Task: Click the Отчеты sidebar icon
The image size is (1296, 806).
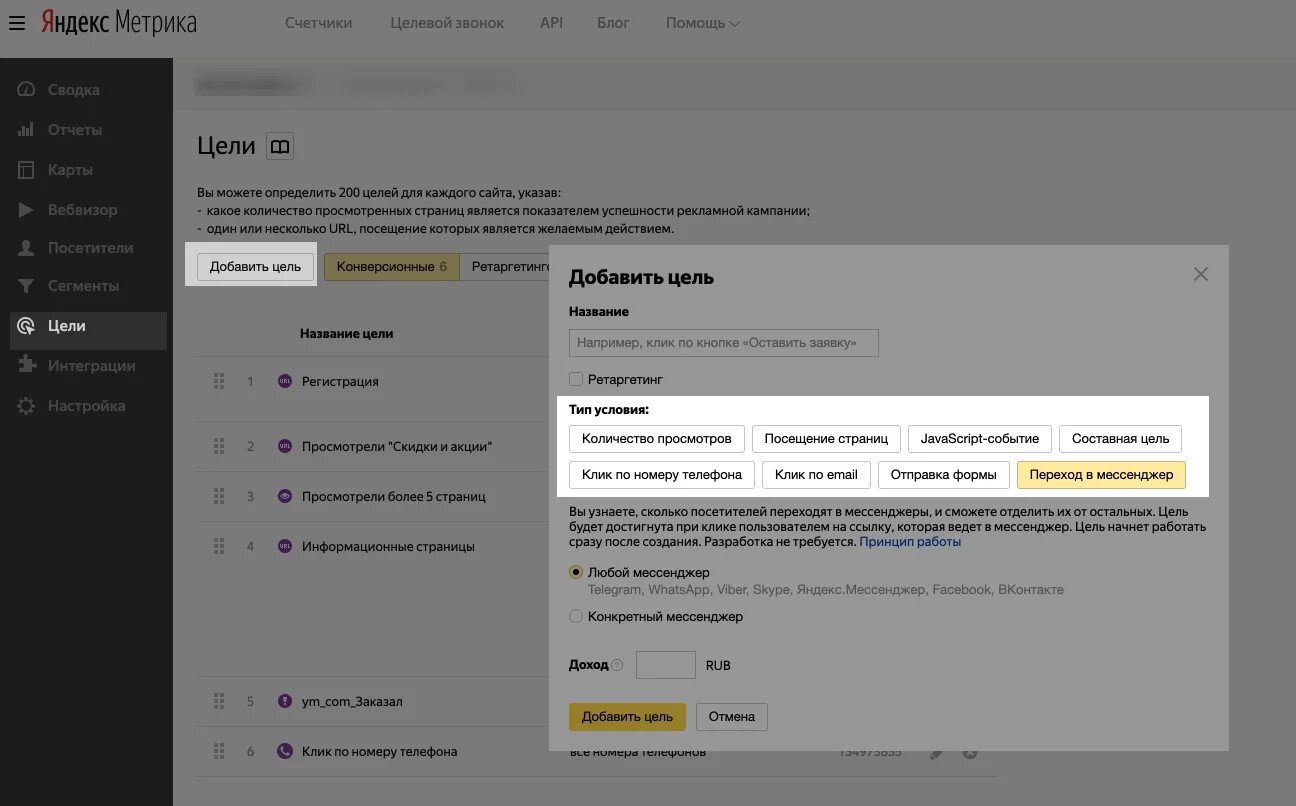Action: [x=27, y=130]
